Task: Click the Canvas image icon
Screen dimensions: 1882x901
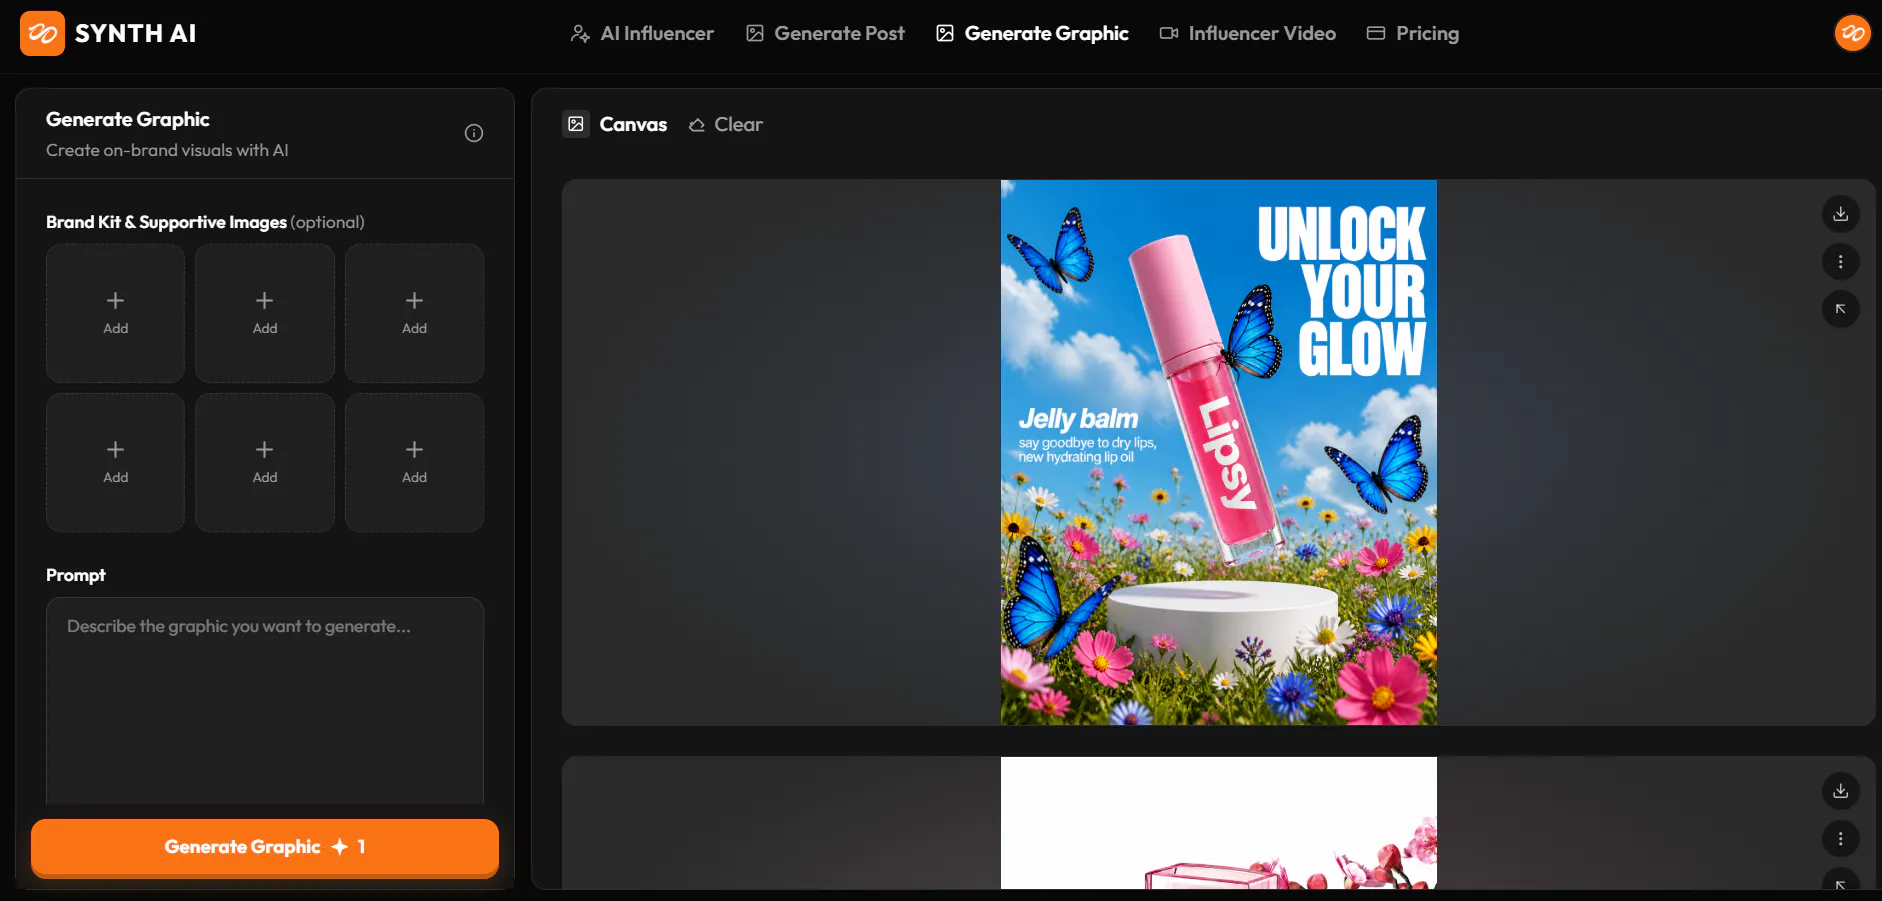Action: point(576,124)
